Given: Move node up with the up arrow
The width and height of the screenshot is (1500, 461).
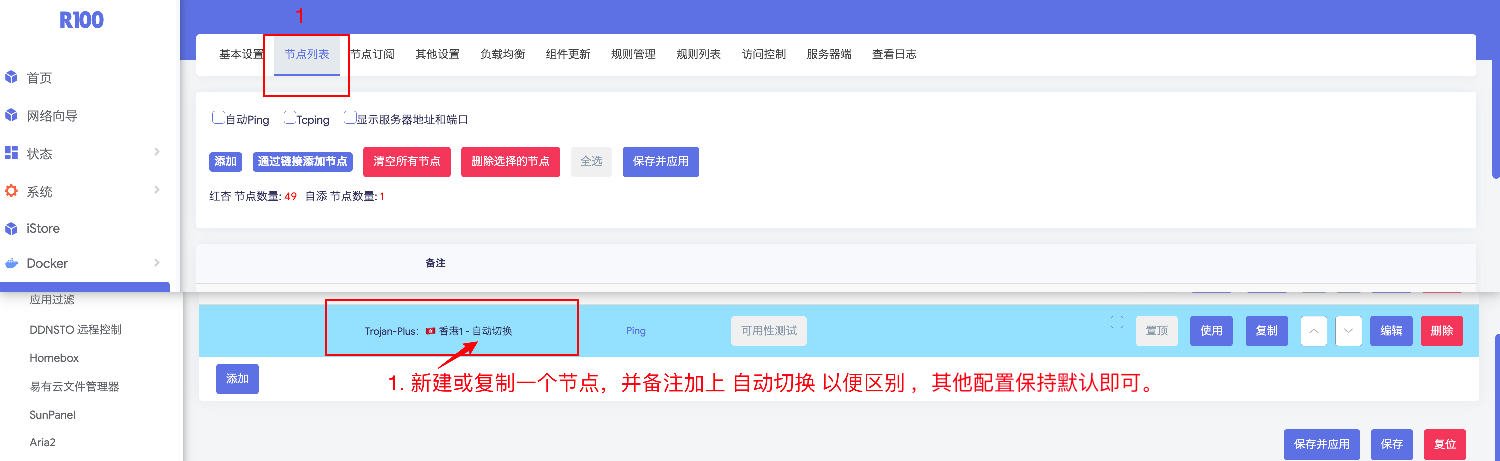Looking at the screenshot, I should point(1314,331).
